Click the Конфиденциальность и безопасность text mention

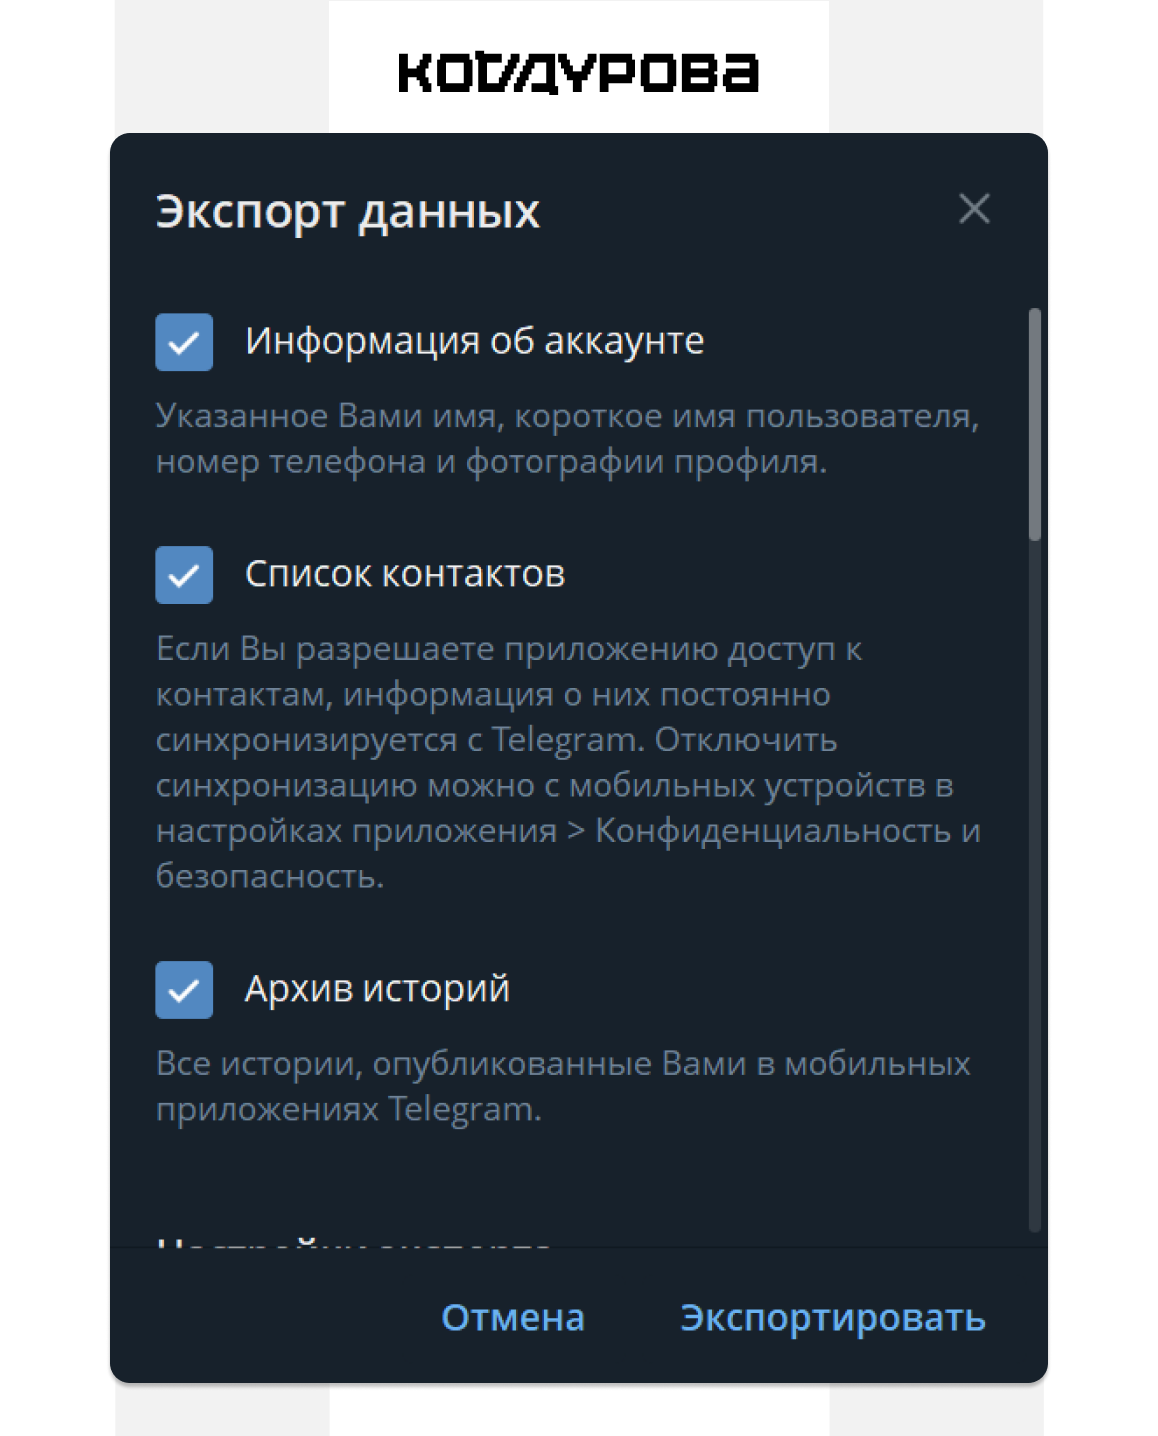pyautogui.click(x=568, y=853)
